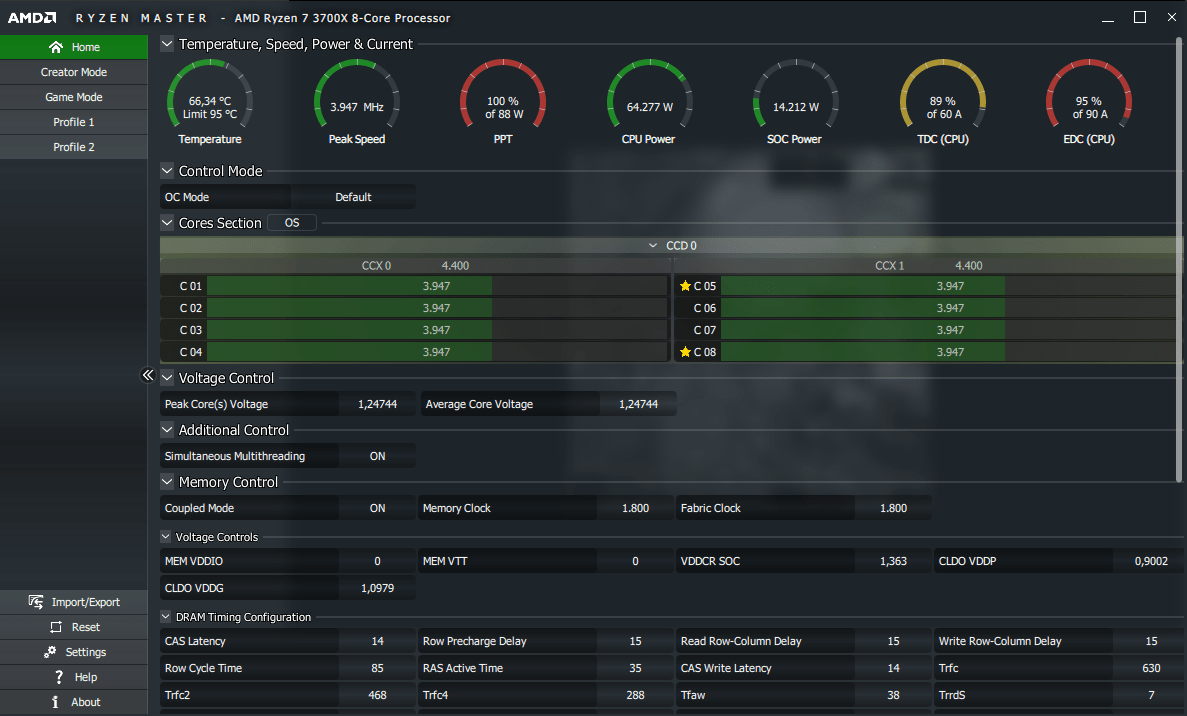Collapse the sidebar with double-chevron icon
The image size is (1187, 716).
[148, 375]
